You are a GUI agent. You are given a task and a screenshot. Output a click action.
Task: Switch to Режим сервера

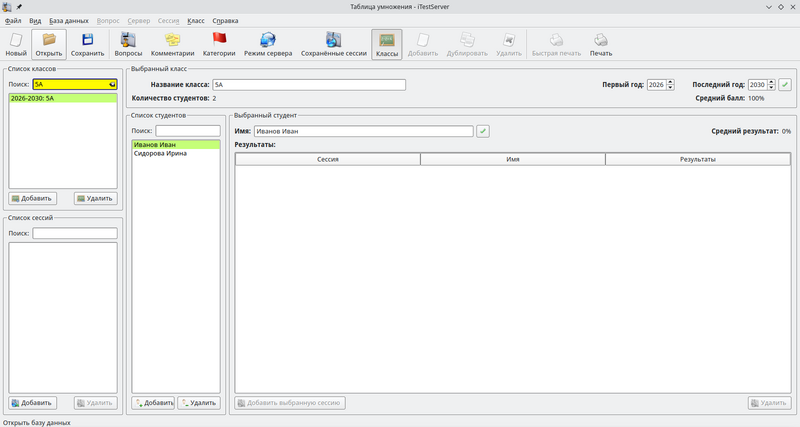click(x=268, y=44)
